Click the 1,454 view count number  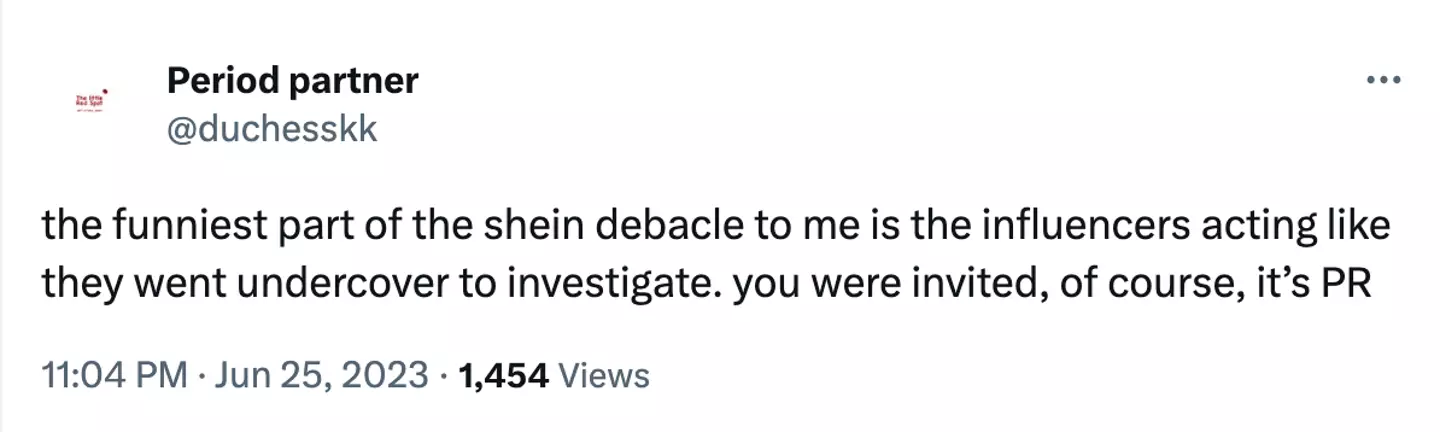502,375
